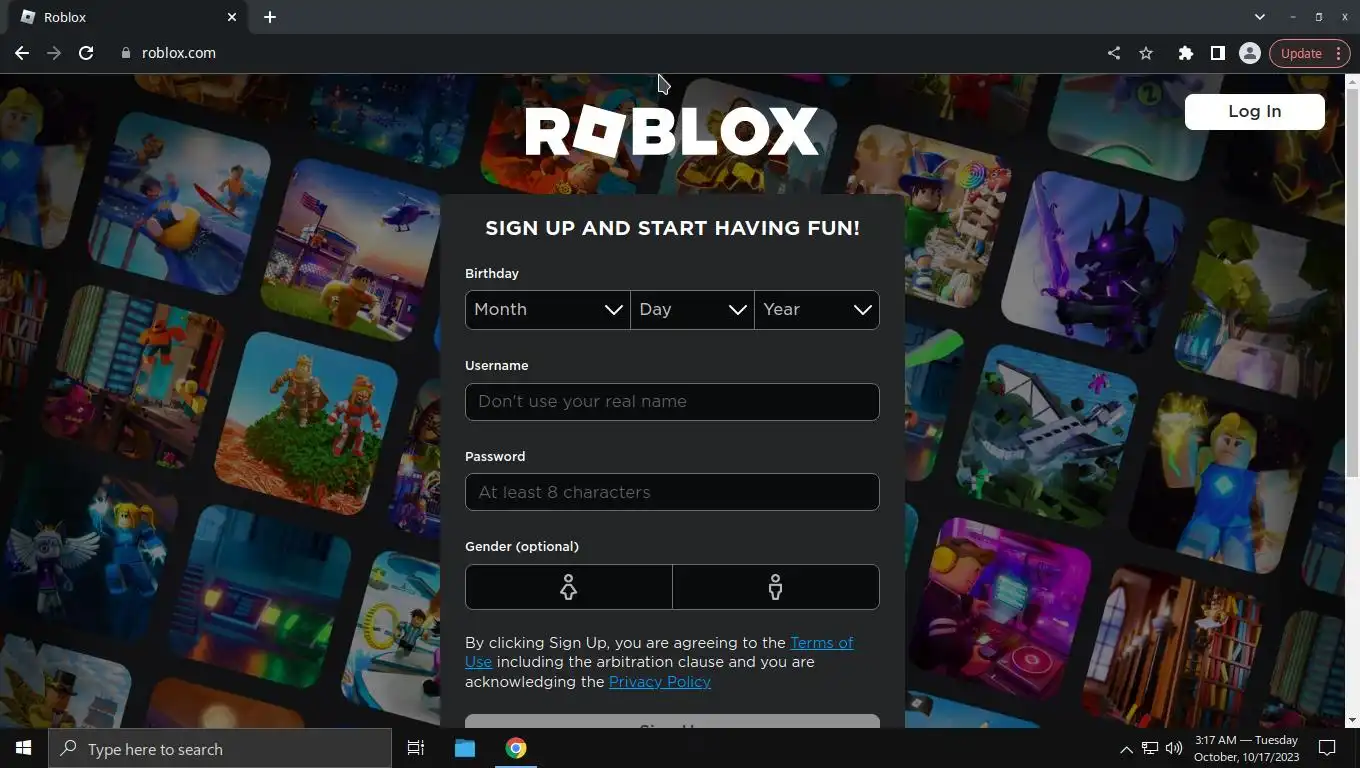The width and height of the screenshot is (1360, 768).
Task: Open the Extensions puzzle icon
Action: pos(1186,53)
